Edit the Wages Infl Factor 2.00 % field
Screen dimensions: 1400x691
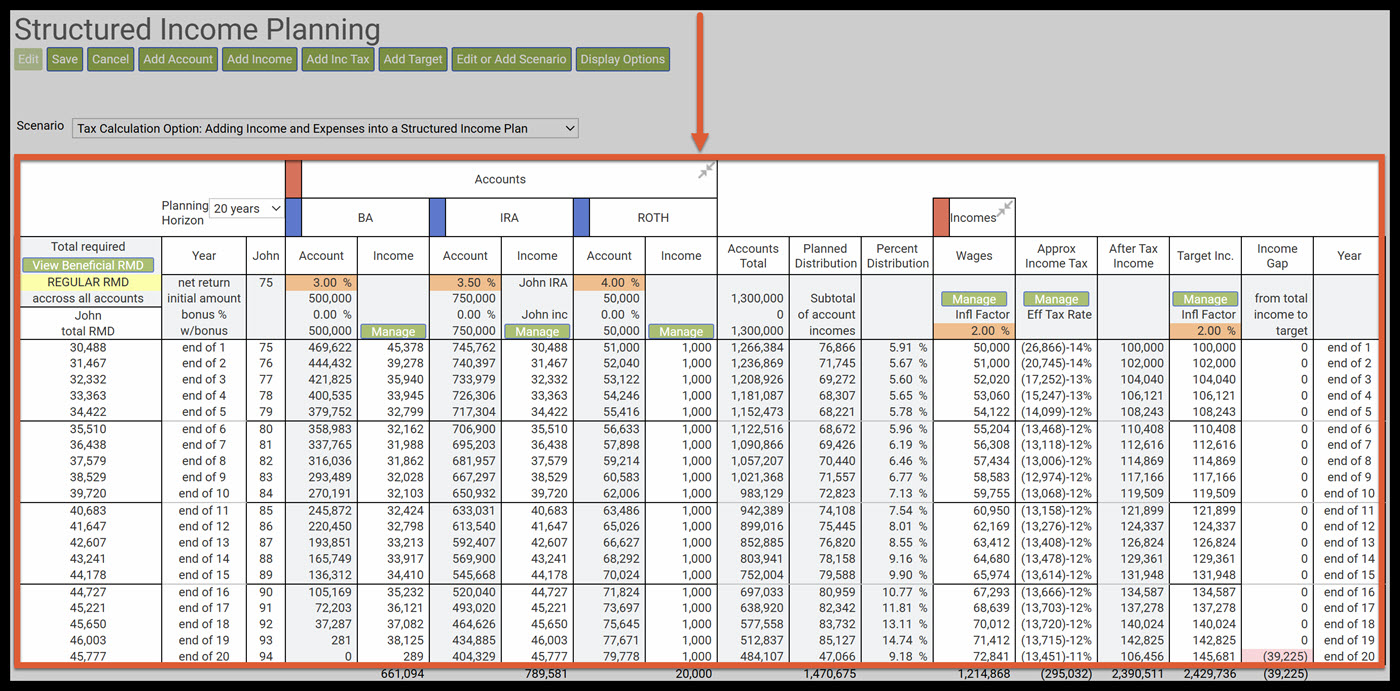(974, 331)
